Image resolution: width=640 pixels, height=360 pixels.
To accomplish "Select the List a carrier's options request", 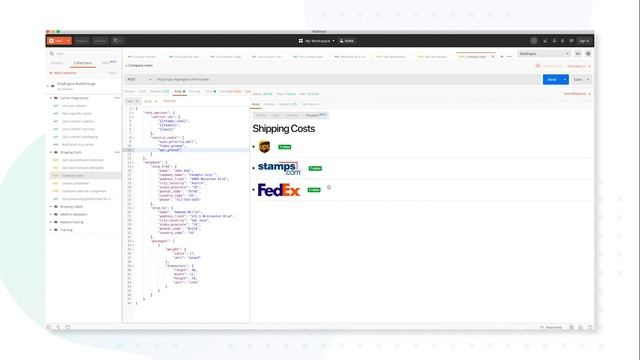I will pyautogui.click(x=78, y=121).
